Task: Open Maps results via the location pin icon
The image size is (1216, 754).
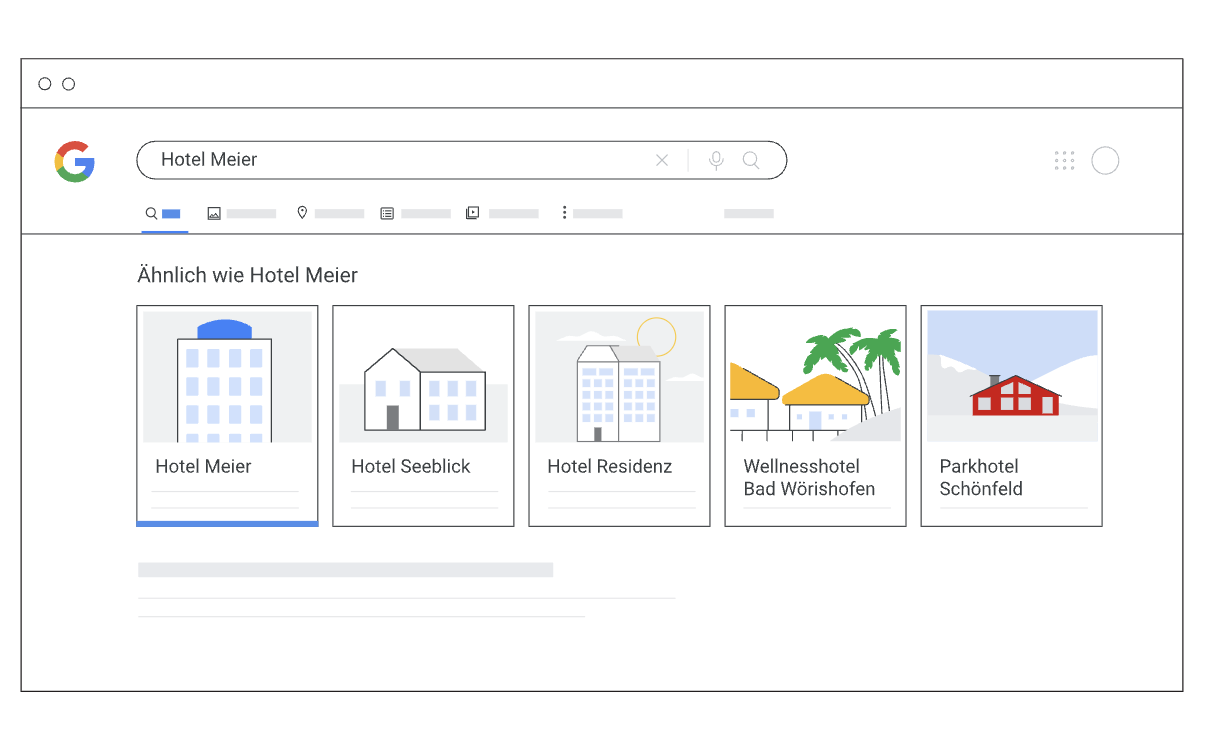Action: pos(302,213)
